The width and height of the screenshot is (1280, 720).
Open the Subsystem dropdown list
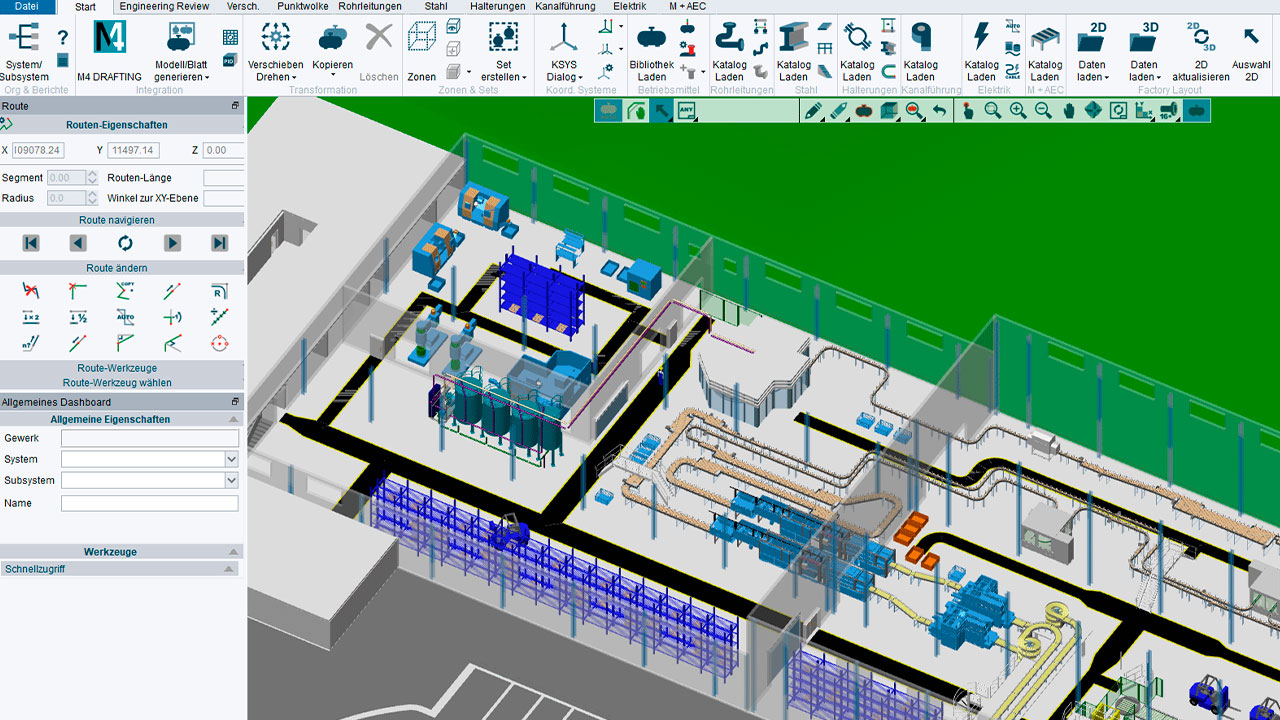[232, 480]
